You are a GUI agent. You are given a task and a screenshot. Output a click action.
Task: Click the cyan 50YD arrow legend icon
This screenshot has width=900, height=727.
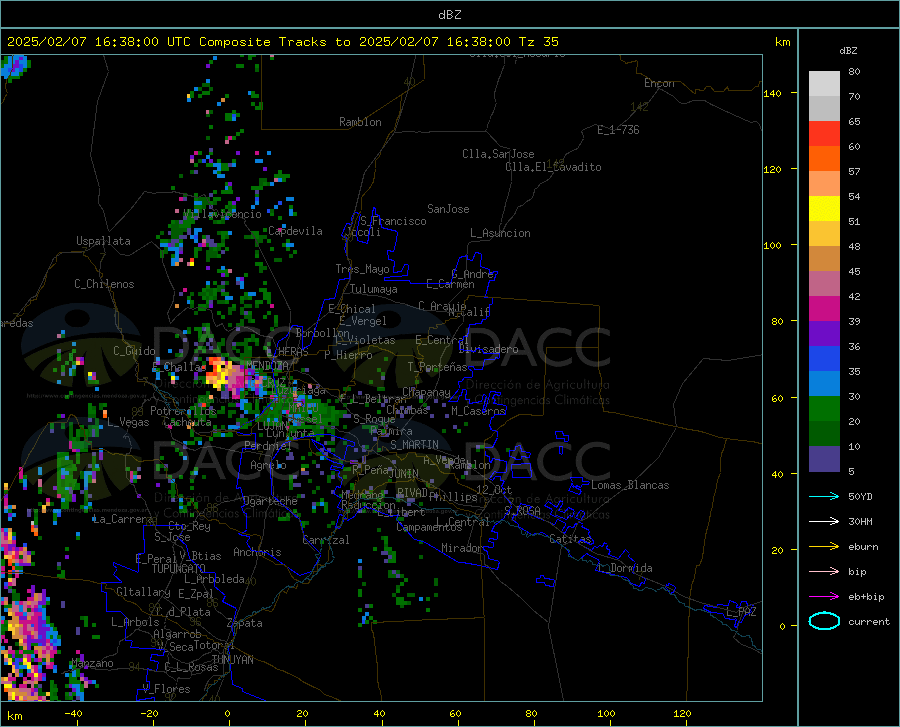824,496
